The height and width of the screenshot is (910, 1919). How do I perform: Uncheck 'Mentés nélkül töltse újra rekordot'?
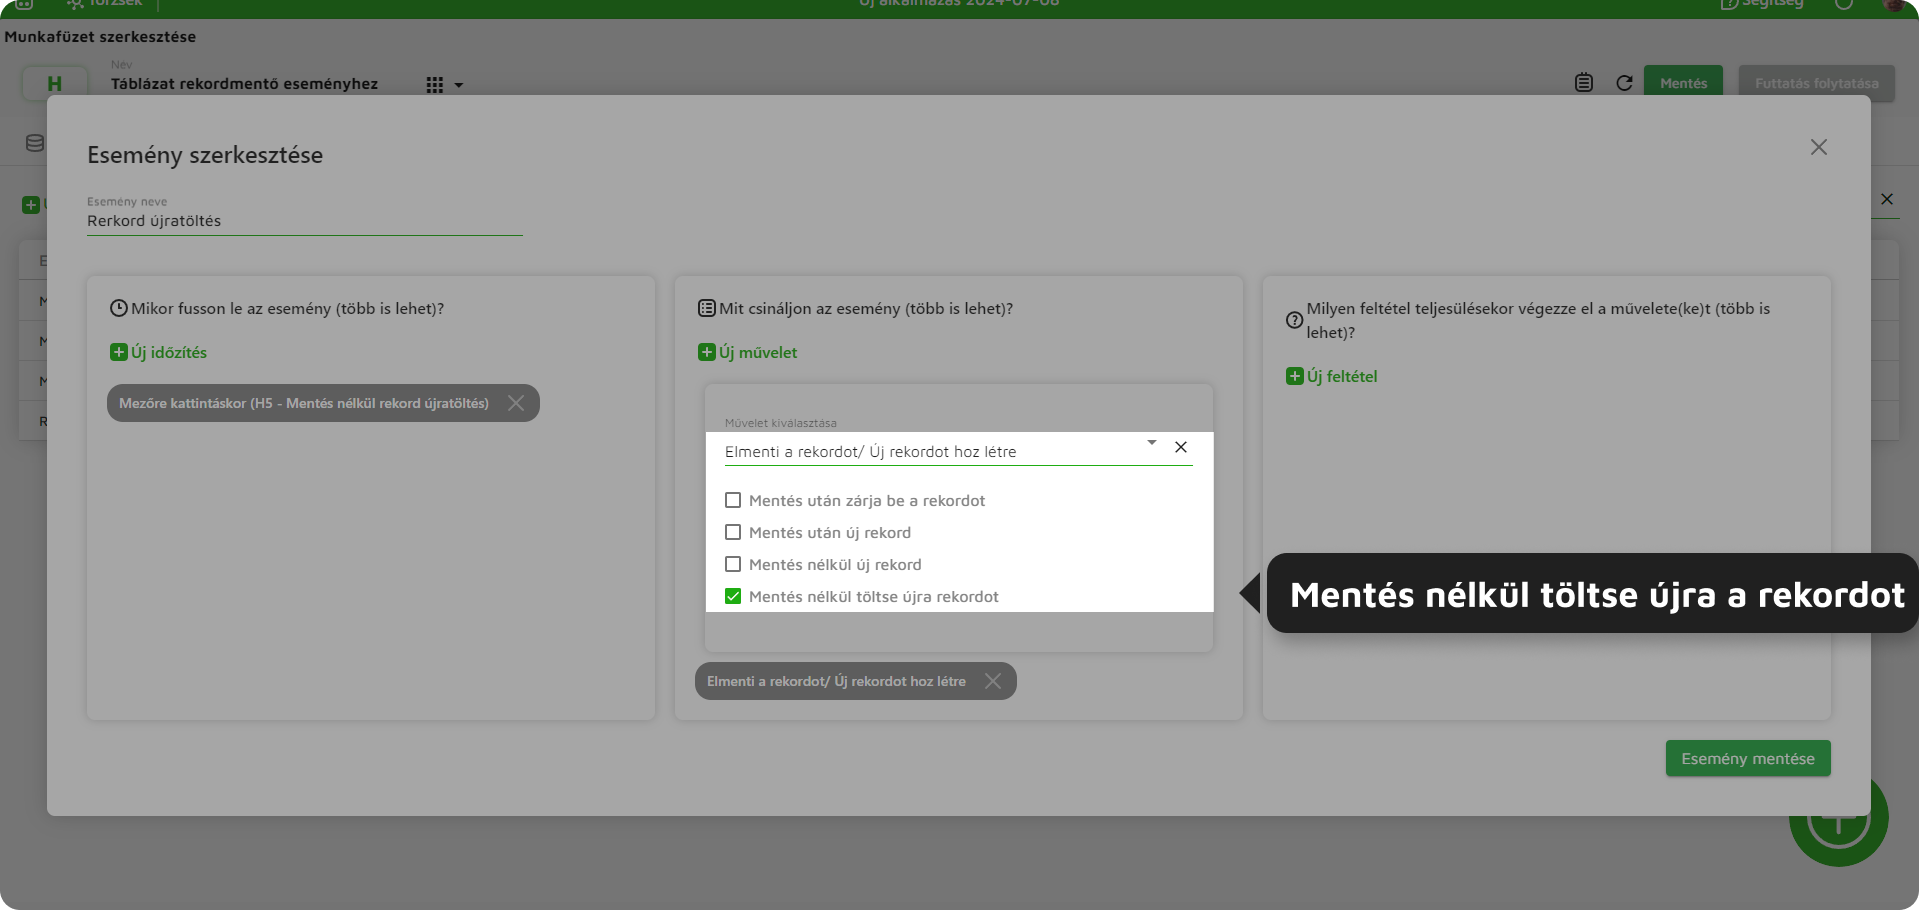pyautogui.click(x=733, y=596)
